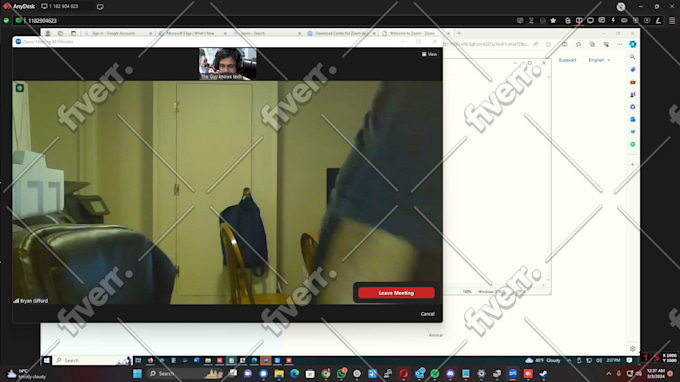Click Edge sidebar green Spotify icon
This screenshot has width=680, height=382.
pyautogui.click(x=633, y=144)
